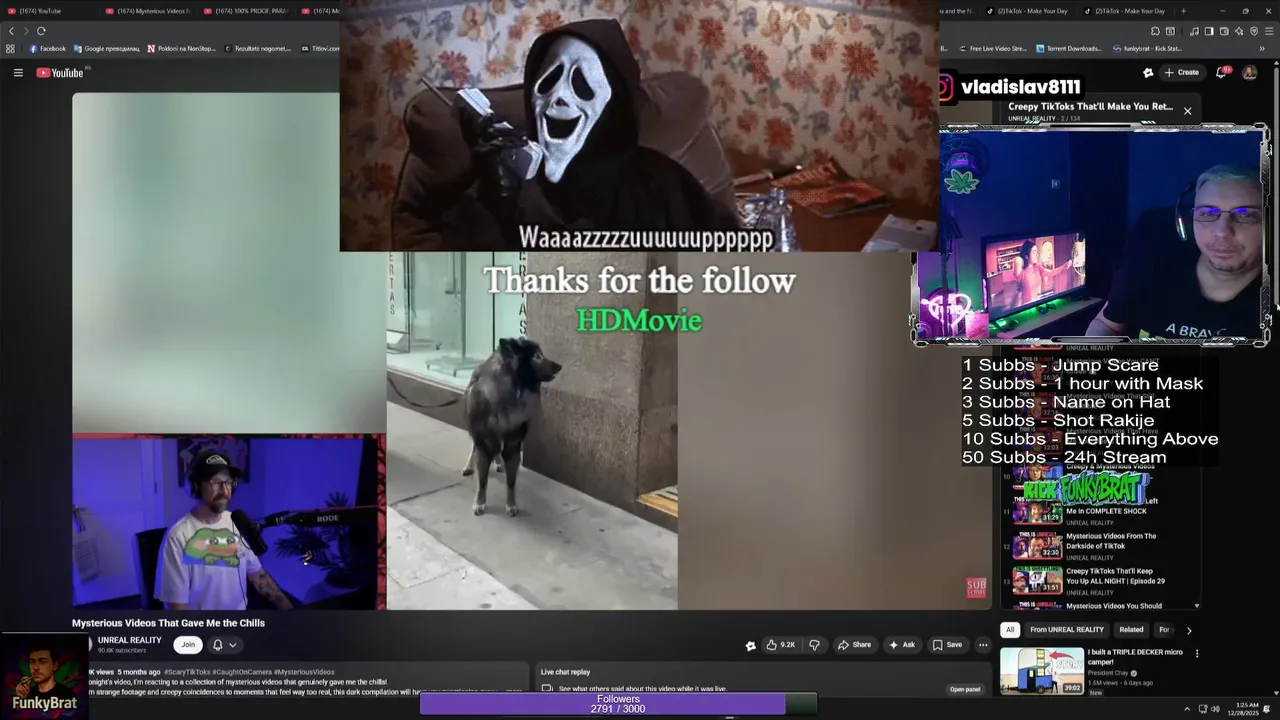Viewport: 1280px width, 720px height.
Task: Toggle the browser sidebar panel icon
Action: tap(1208, 31)
